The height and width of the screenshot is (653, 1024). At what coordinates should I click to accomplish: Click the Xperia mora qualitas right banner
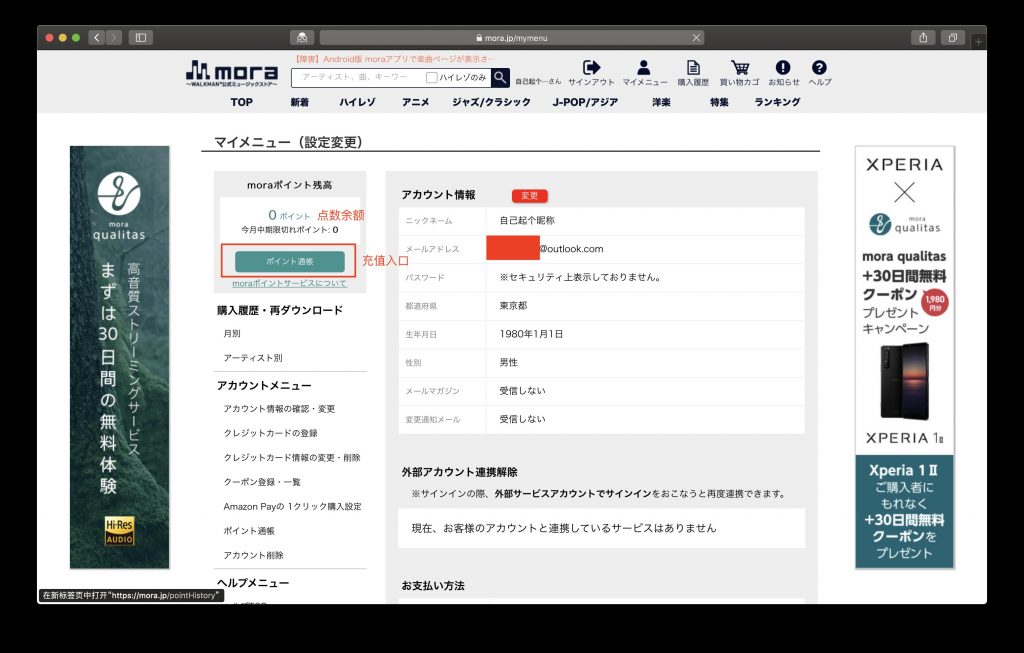coord(904,300)
